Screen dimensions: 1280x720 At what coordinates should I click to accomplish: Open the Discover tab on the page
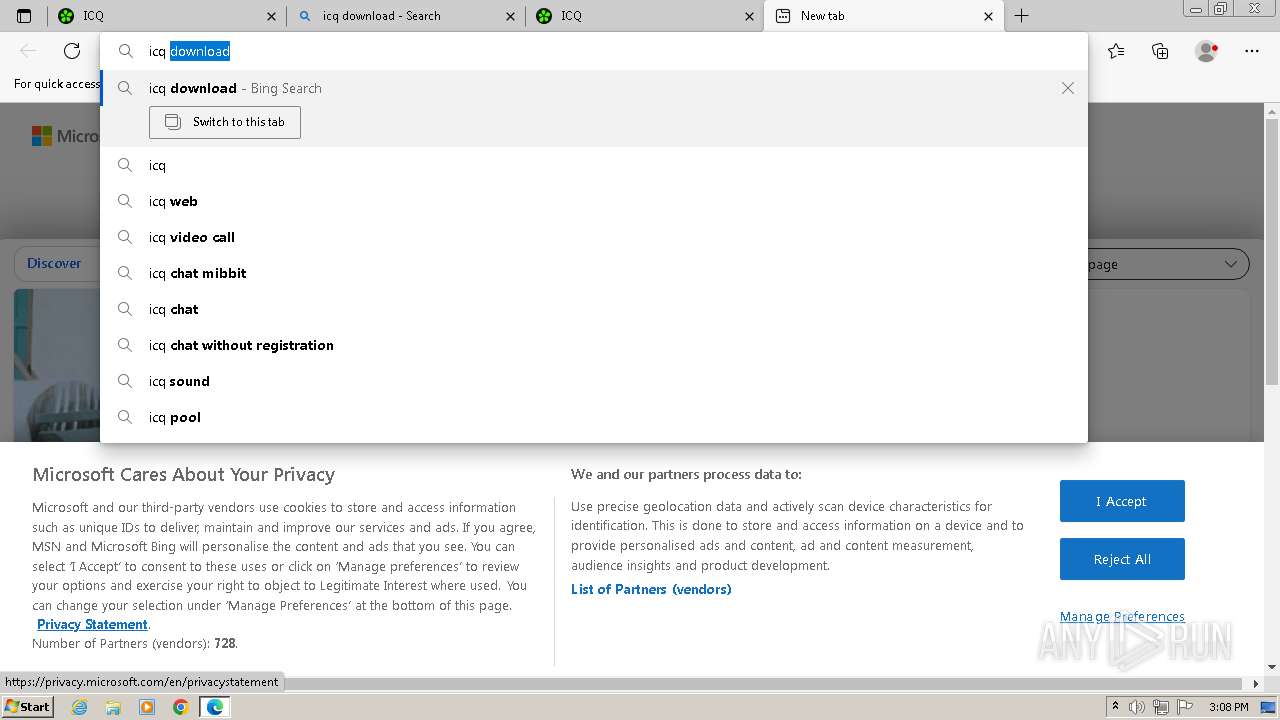coord(54,263)
